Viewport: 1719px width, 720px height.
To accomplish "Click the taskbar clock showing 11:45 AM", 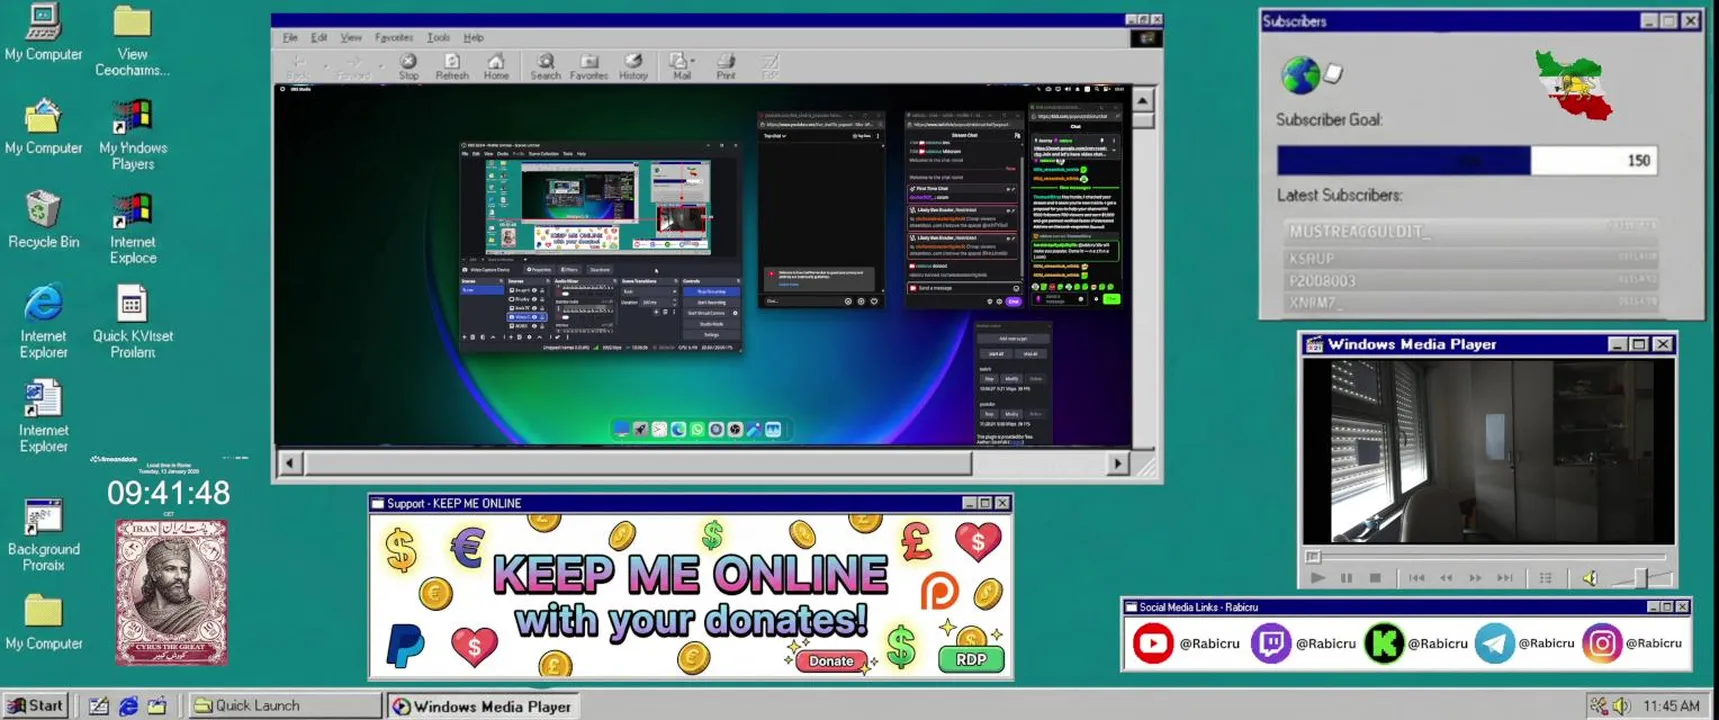I will [x=1671, y=706].
